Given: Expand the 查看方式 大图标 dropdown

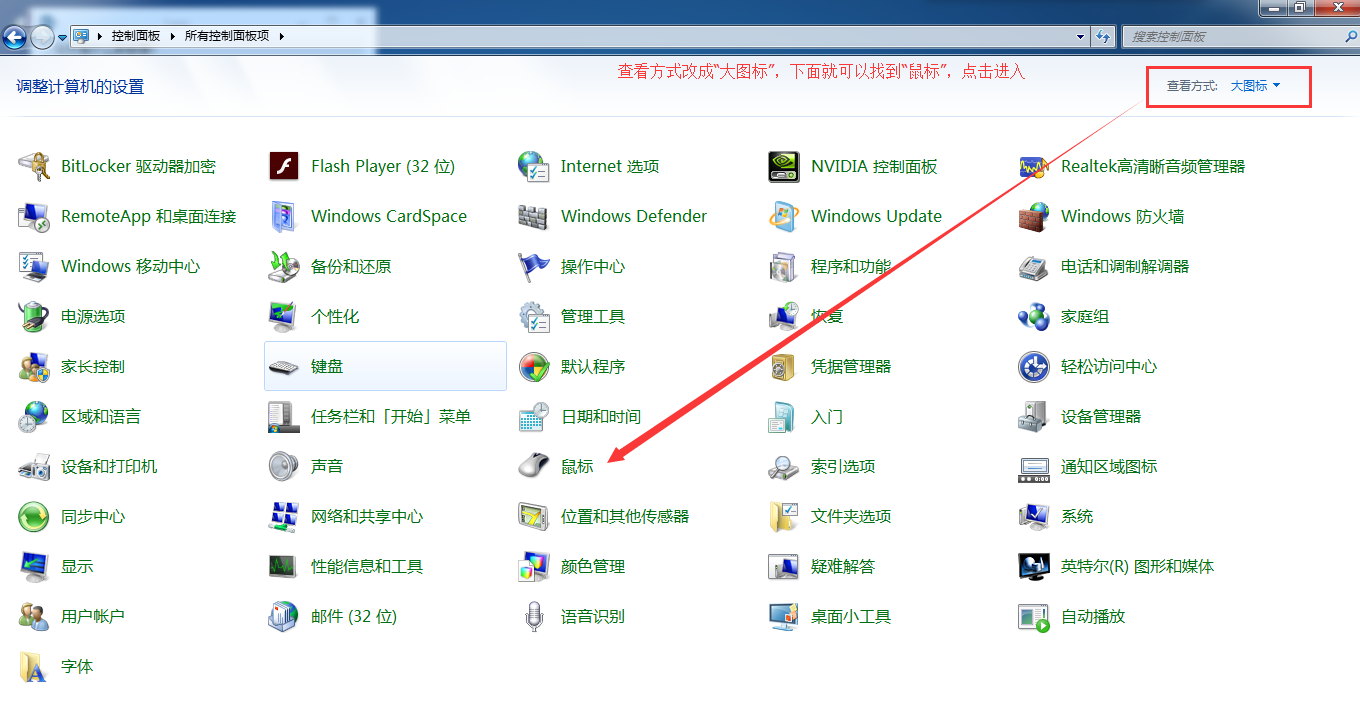Looking at the screenshot, I should pyautogui.click(x=1255, y=86).
